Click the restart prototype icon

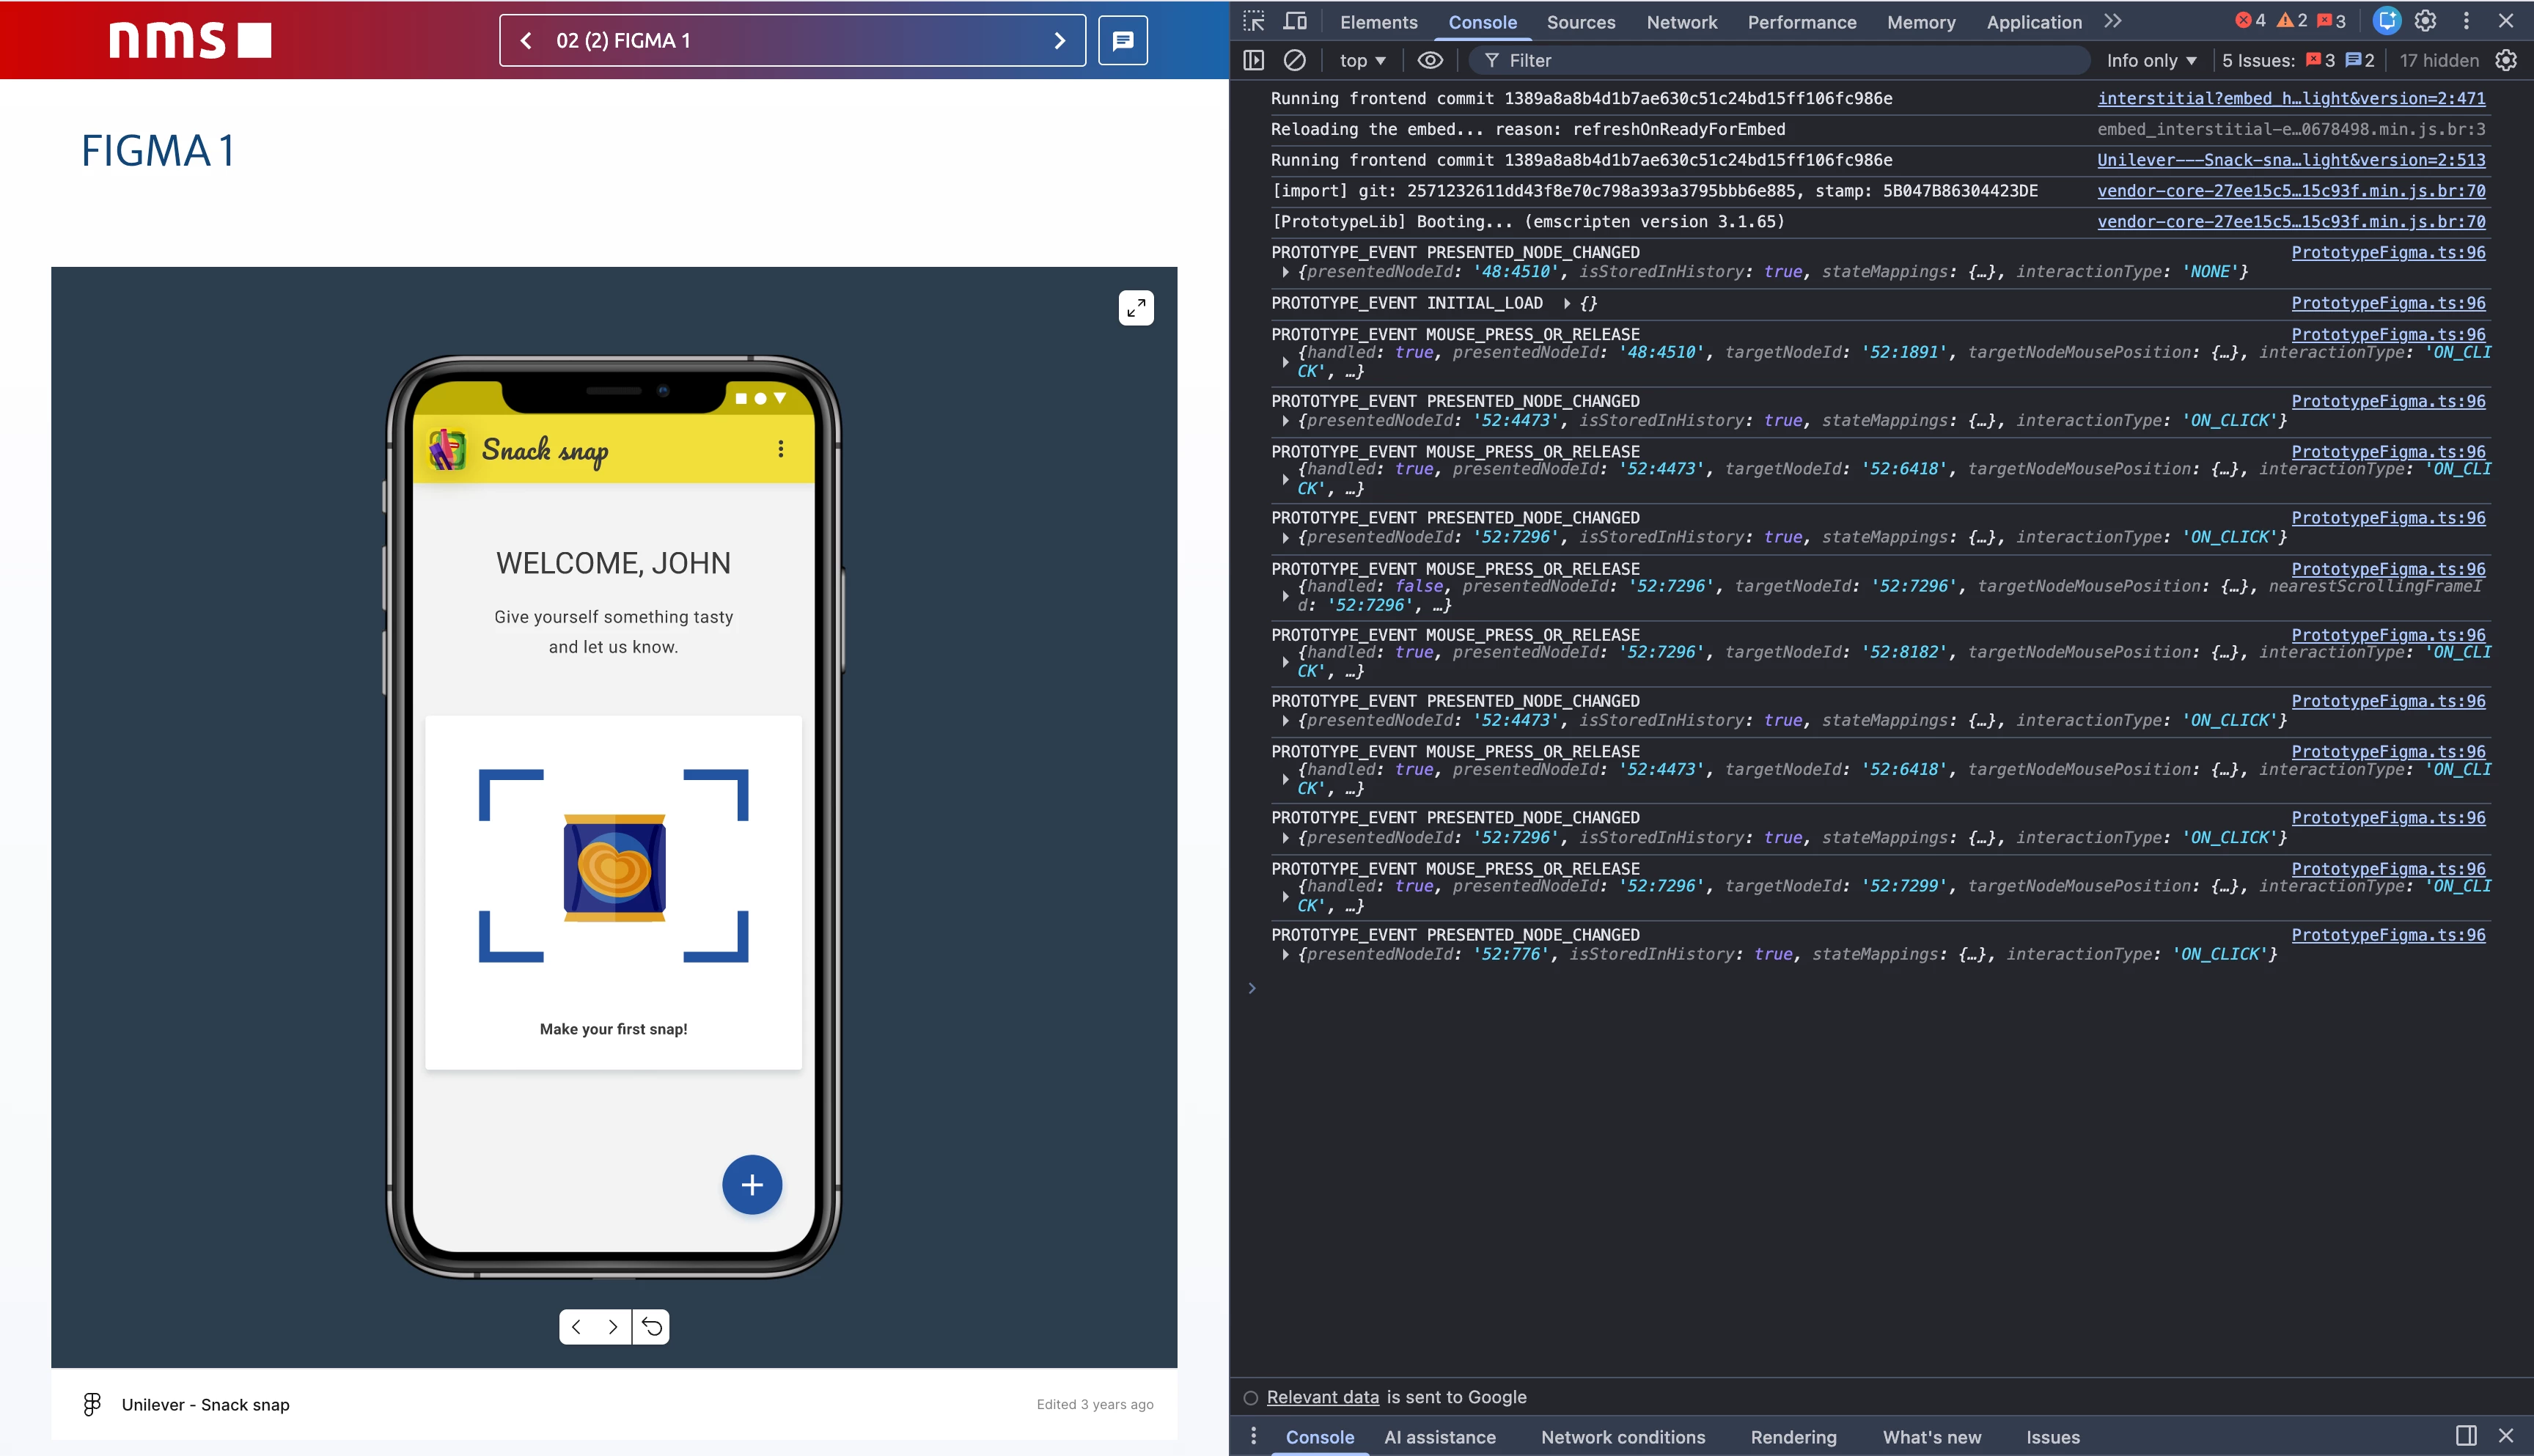[x=651, y=1327]
